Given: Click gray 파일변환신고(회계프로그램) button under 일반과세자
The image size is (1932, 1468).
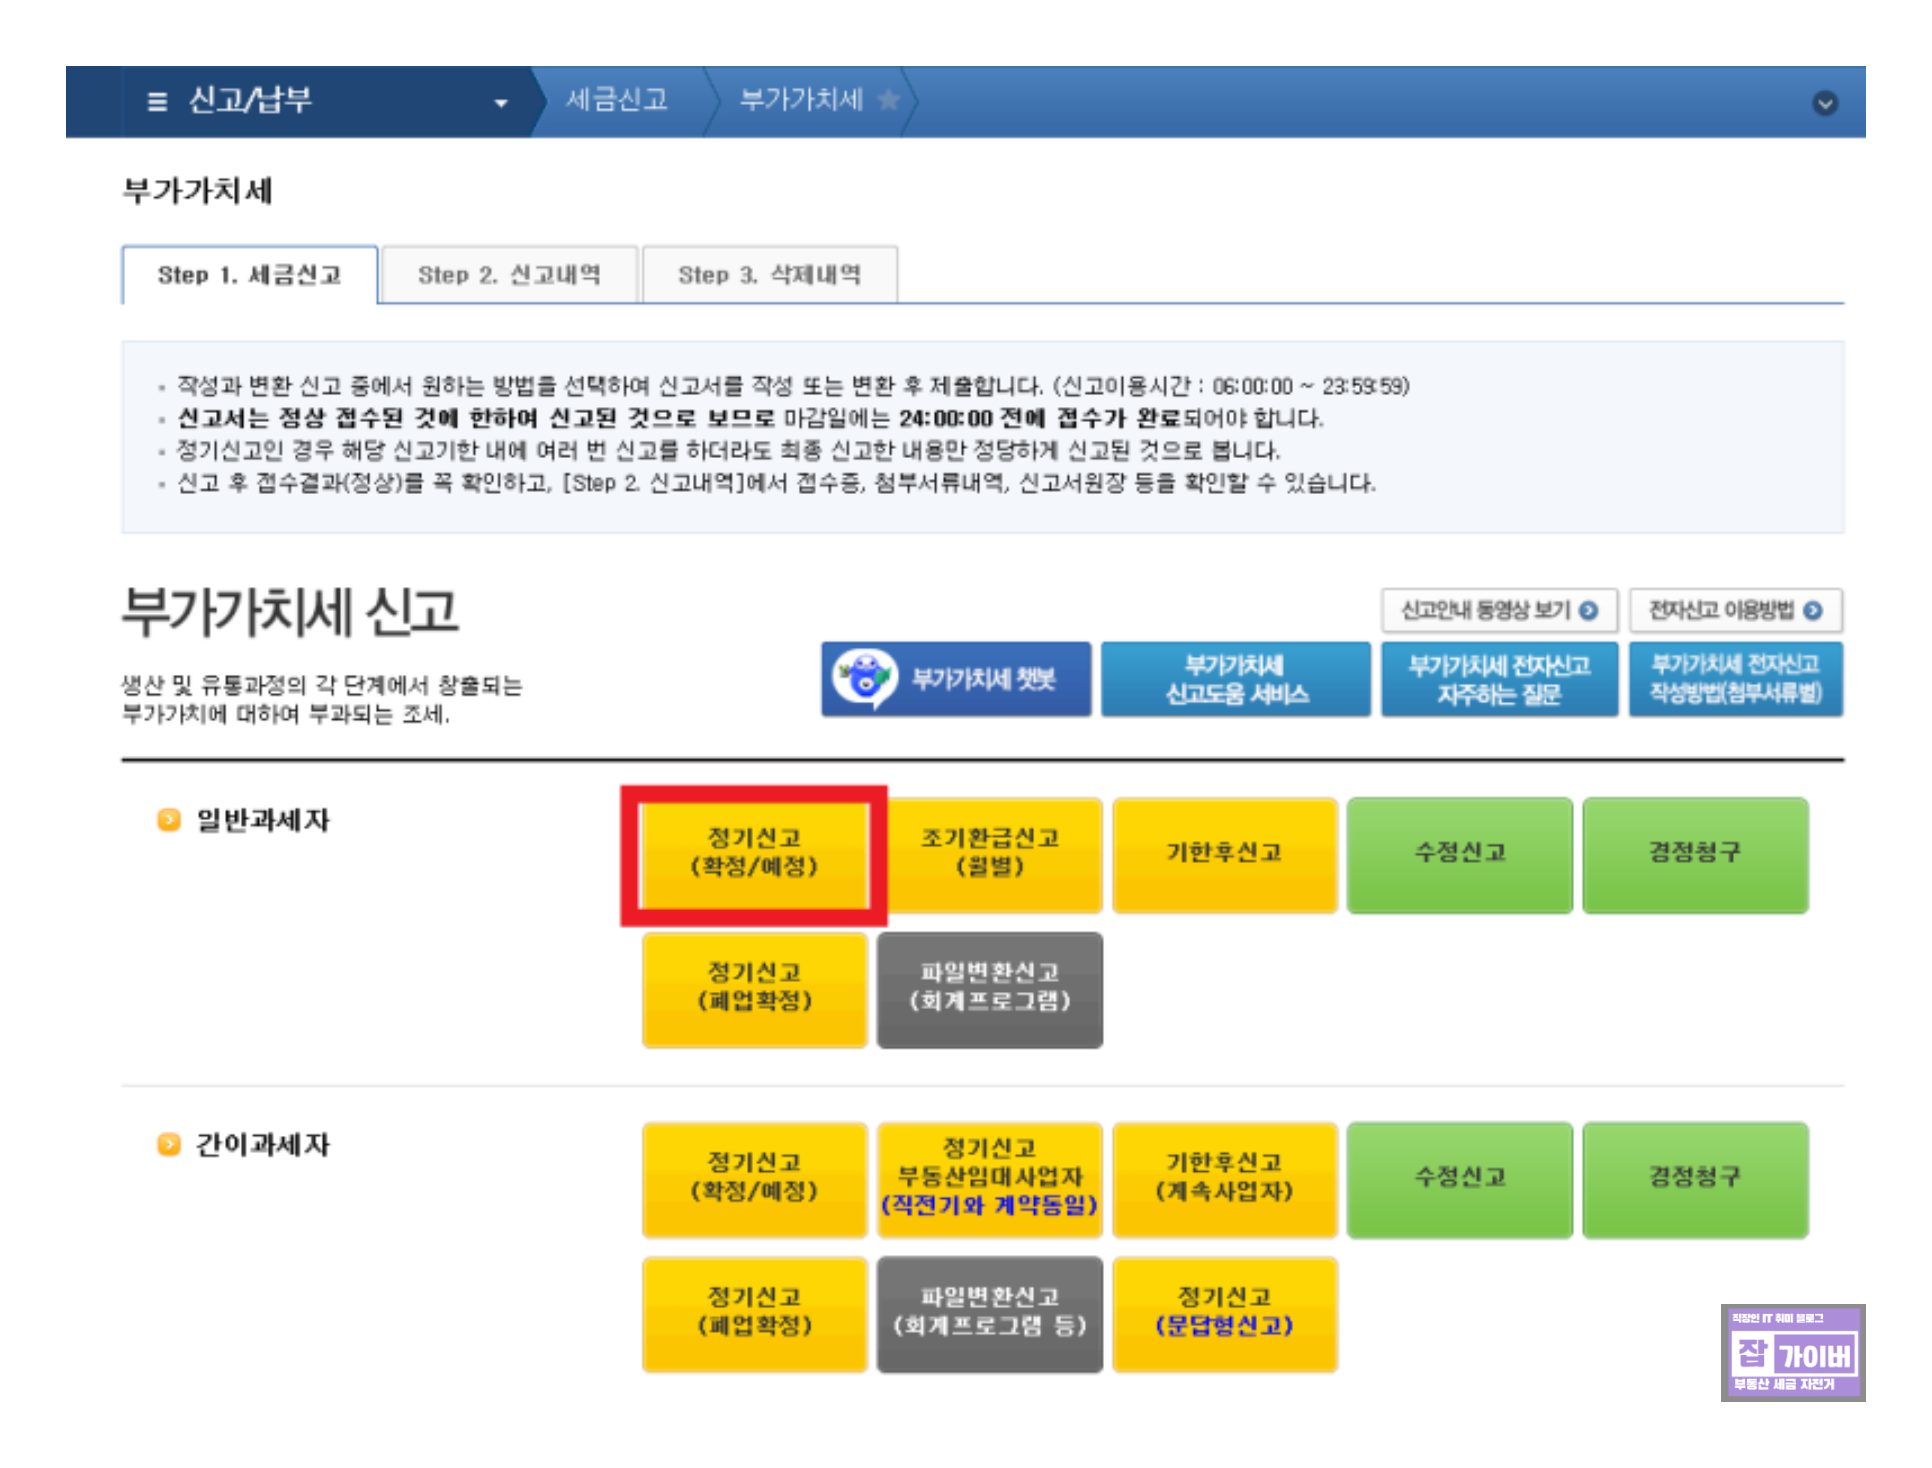Looking at the screenshot, I should click(989, 988).
